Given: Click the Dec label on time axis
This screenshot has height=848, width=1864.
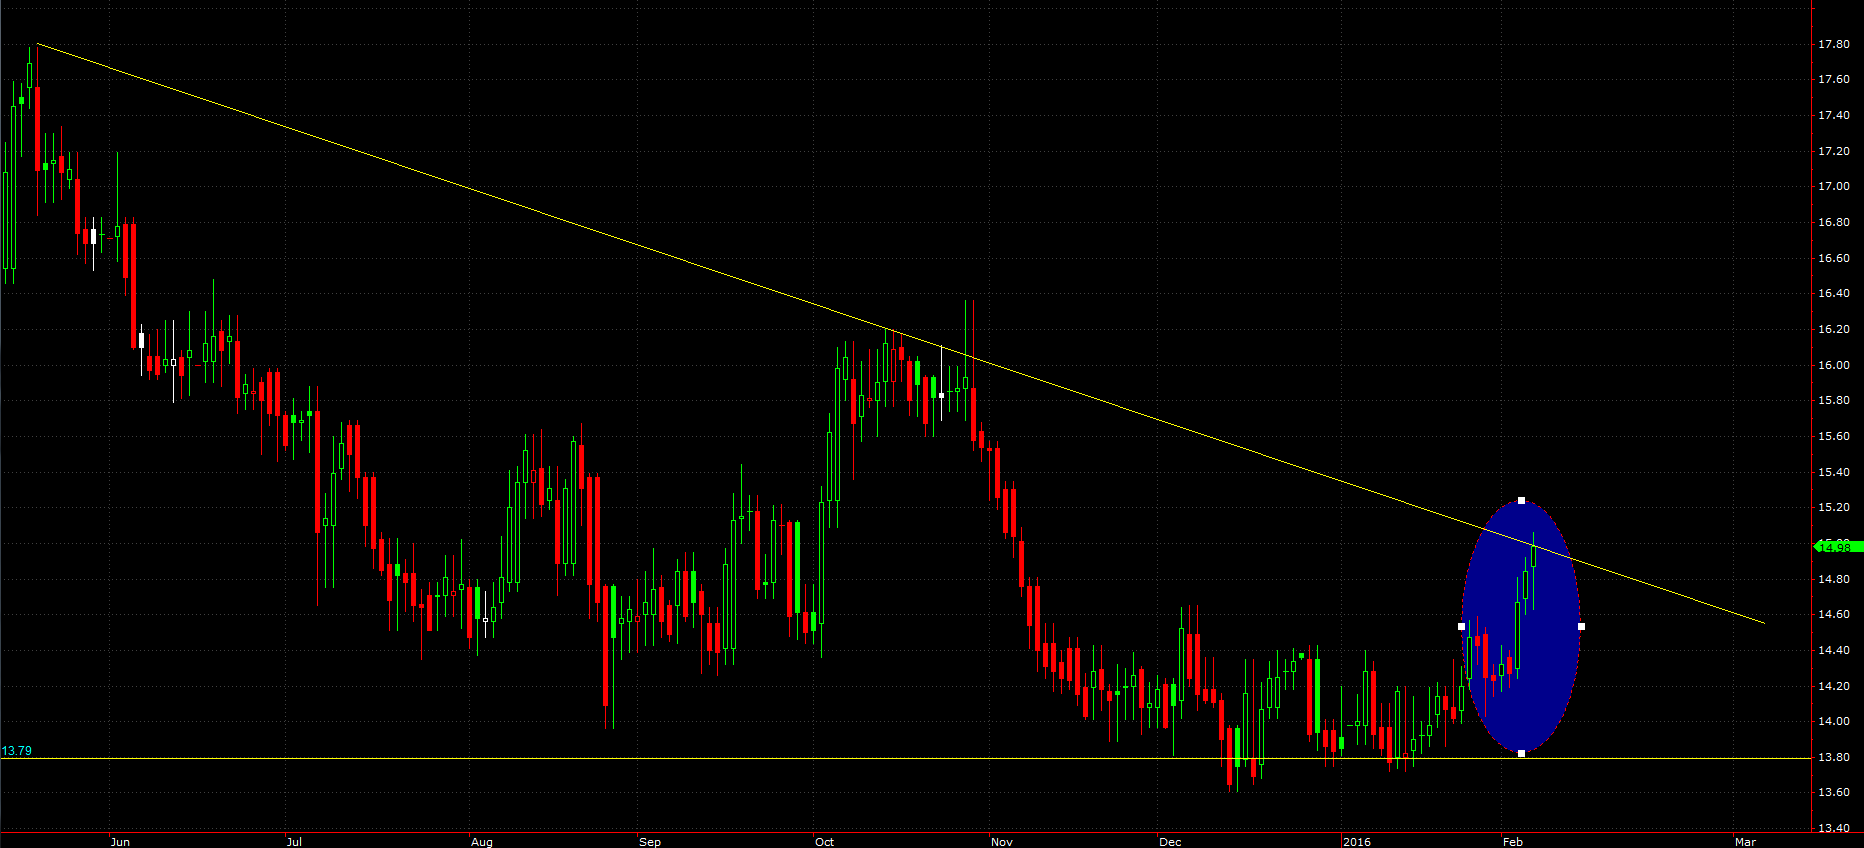Looking at the screenshot, I should 1170,842.
